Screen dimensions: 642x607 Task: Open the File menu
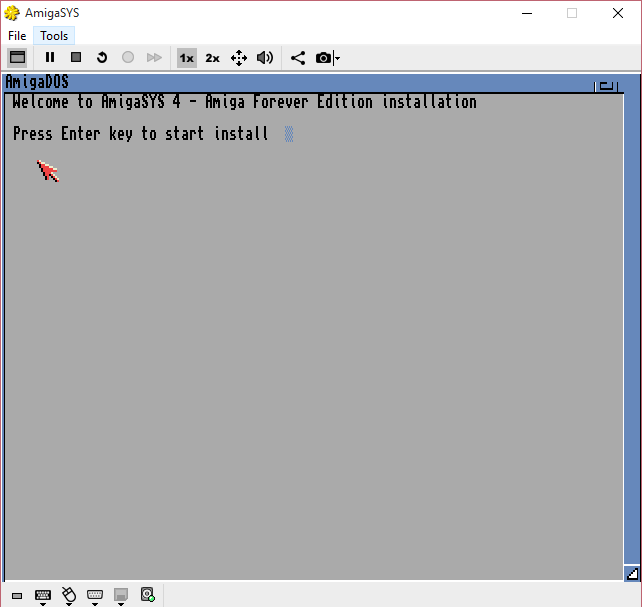[x=17, y=36]
